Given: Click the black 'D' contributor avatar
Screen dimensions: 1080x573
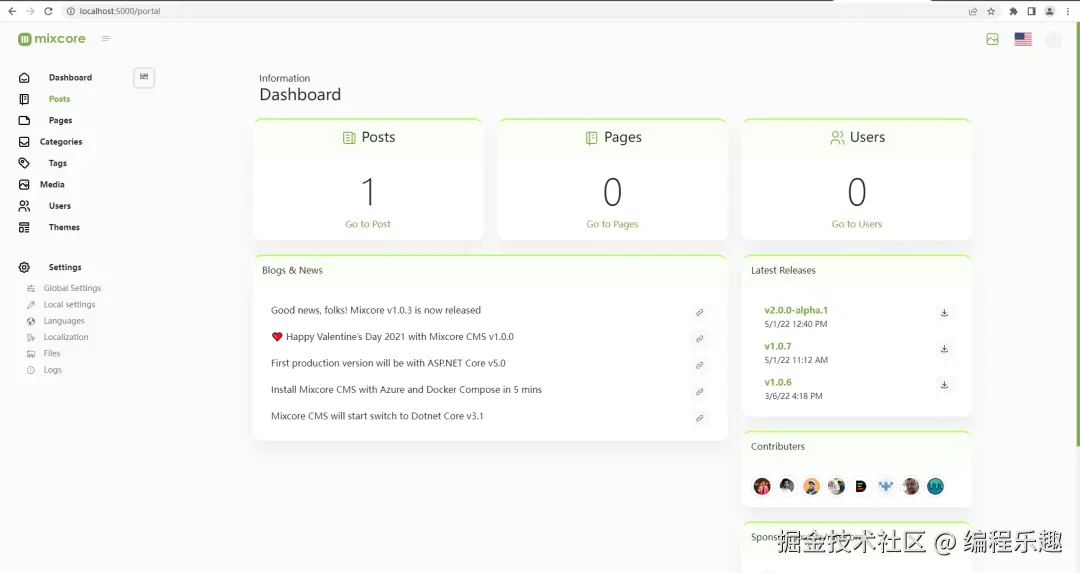Looking at the screenshot, I should coord(861,486).
